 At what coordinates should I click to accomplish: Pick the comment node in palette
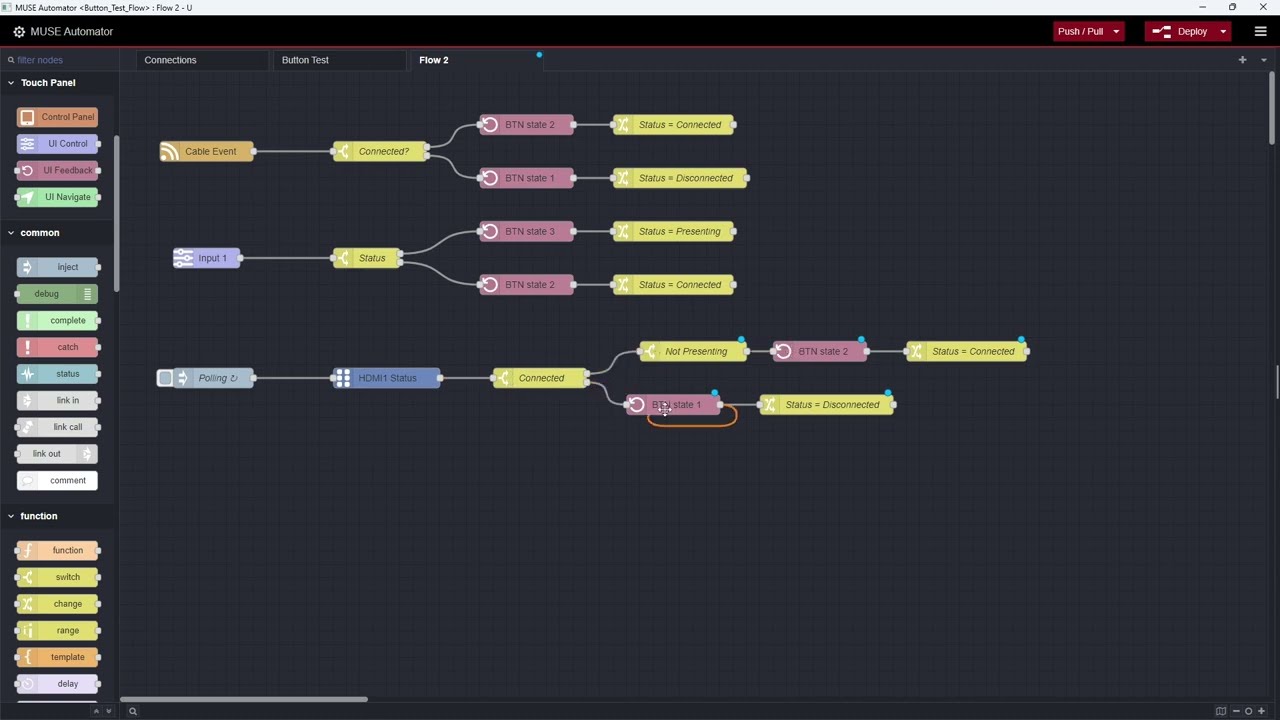point(57,480)
